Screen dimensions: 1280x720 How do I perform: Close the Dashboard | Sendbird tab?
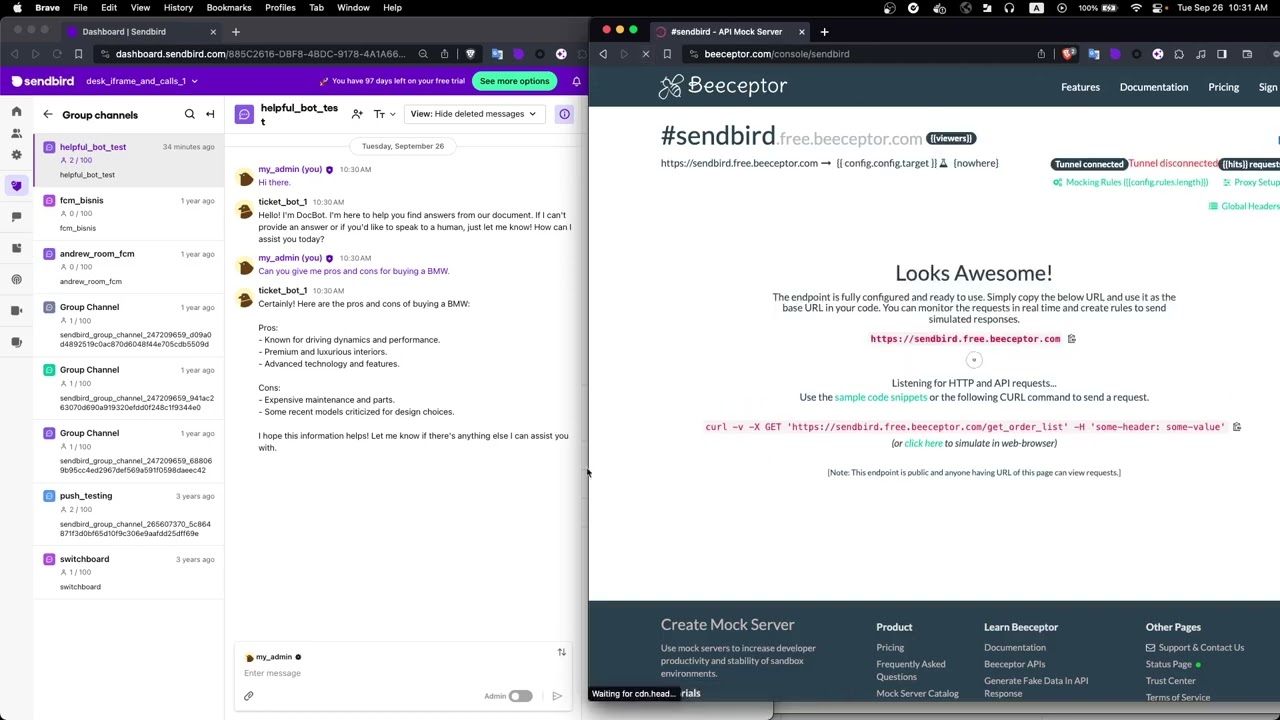click(213, 32)
